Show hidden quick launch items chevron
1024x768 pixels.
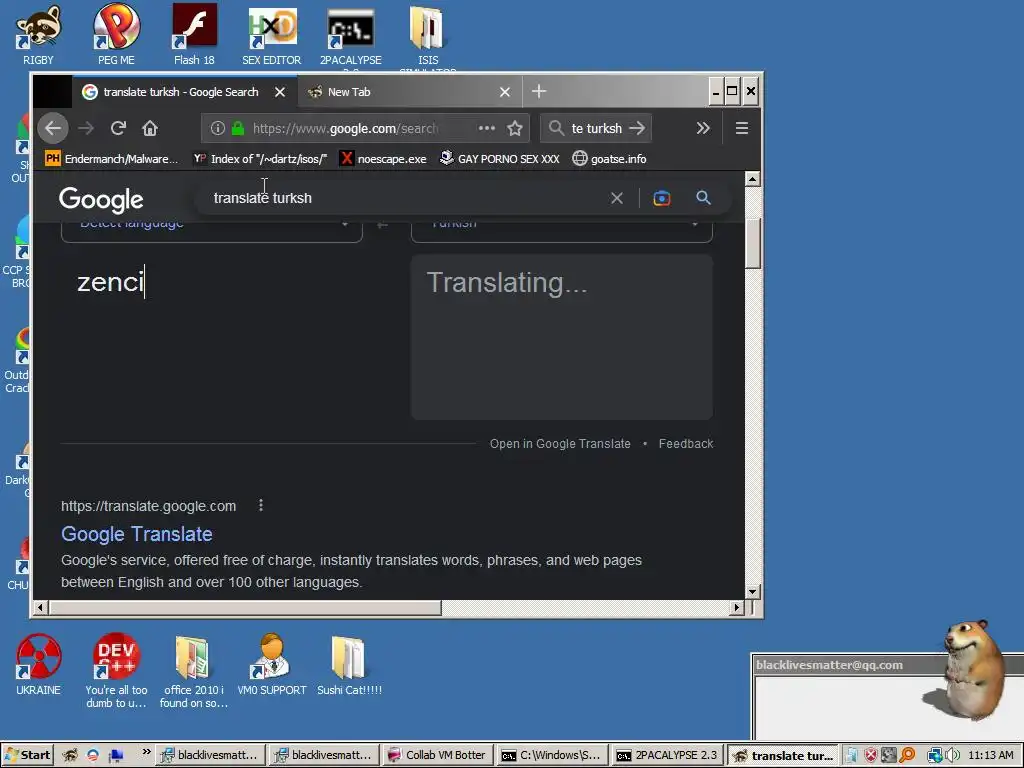(x=146, y=752)
